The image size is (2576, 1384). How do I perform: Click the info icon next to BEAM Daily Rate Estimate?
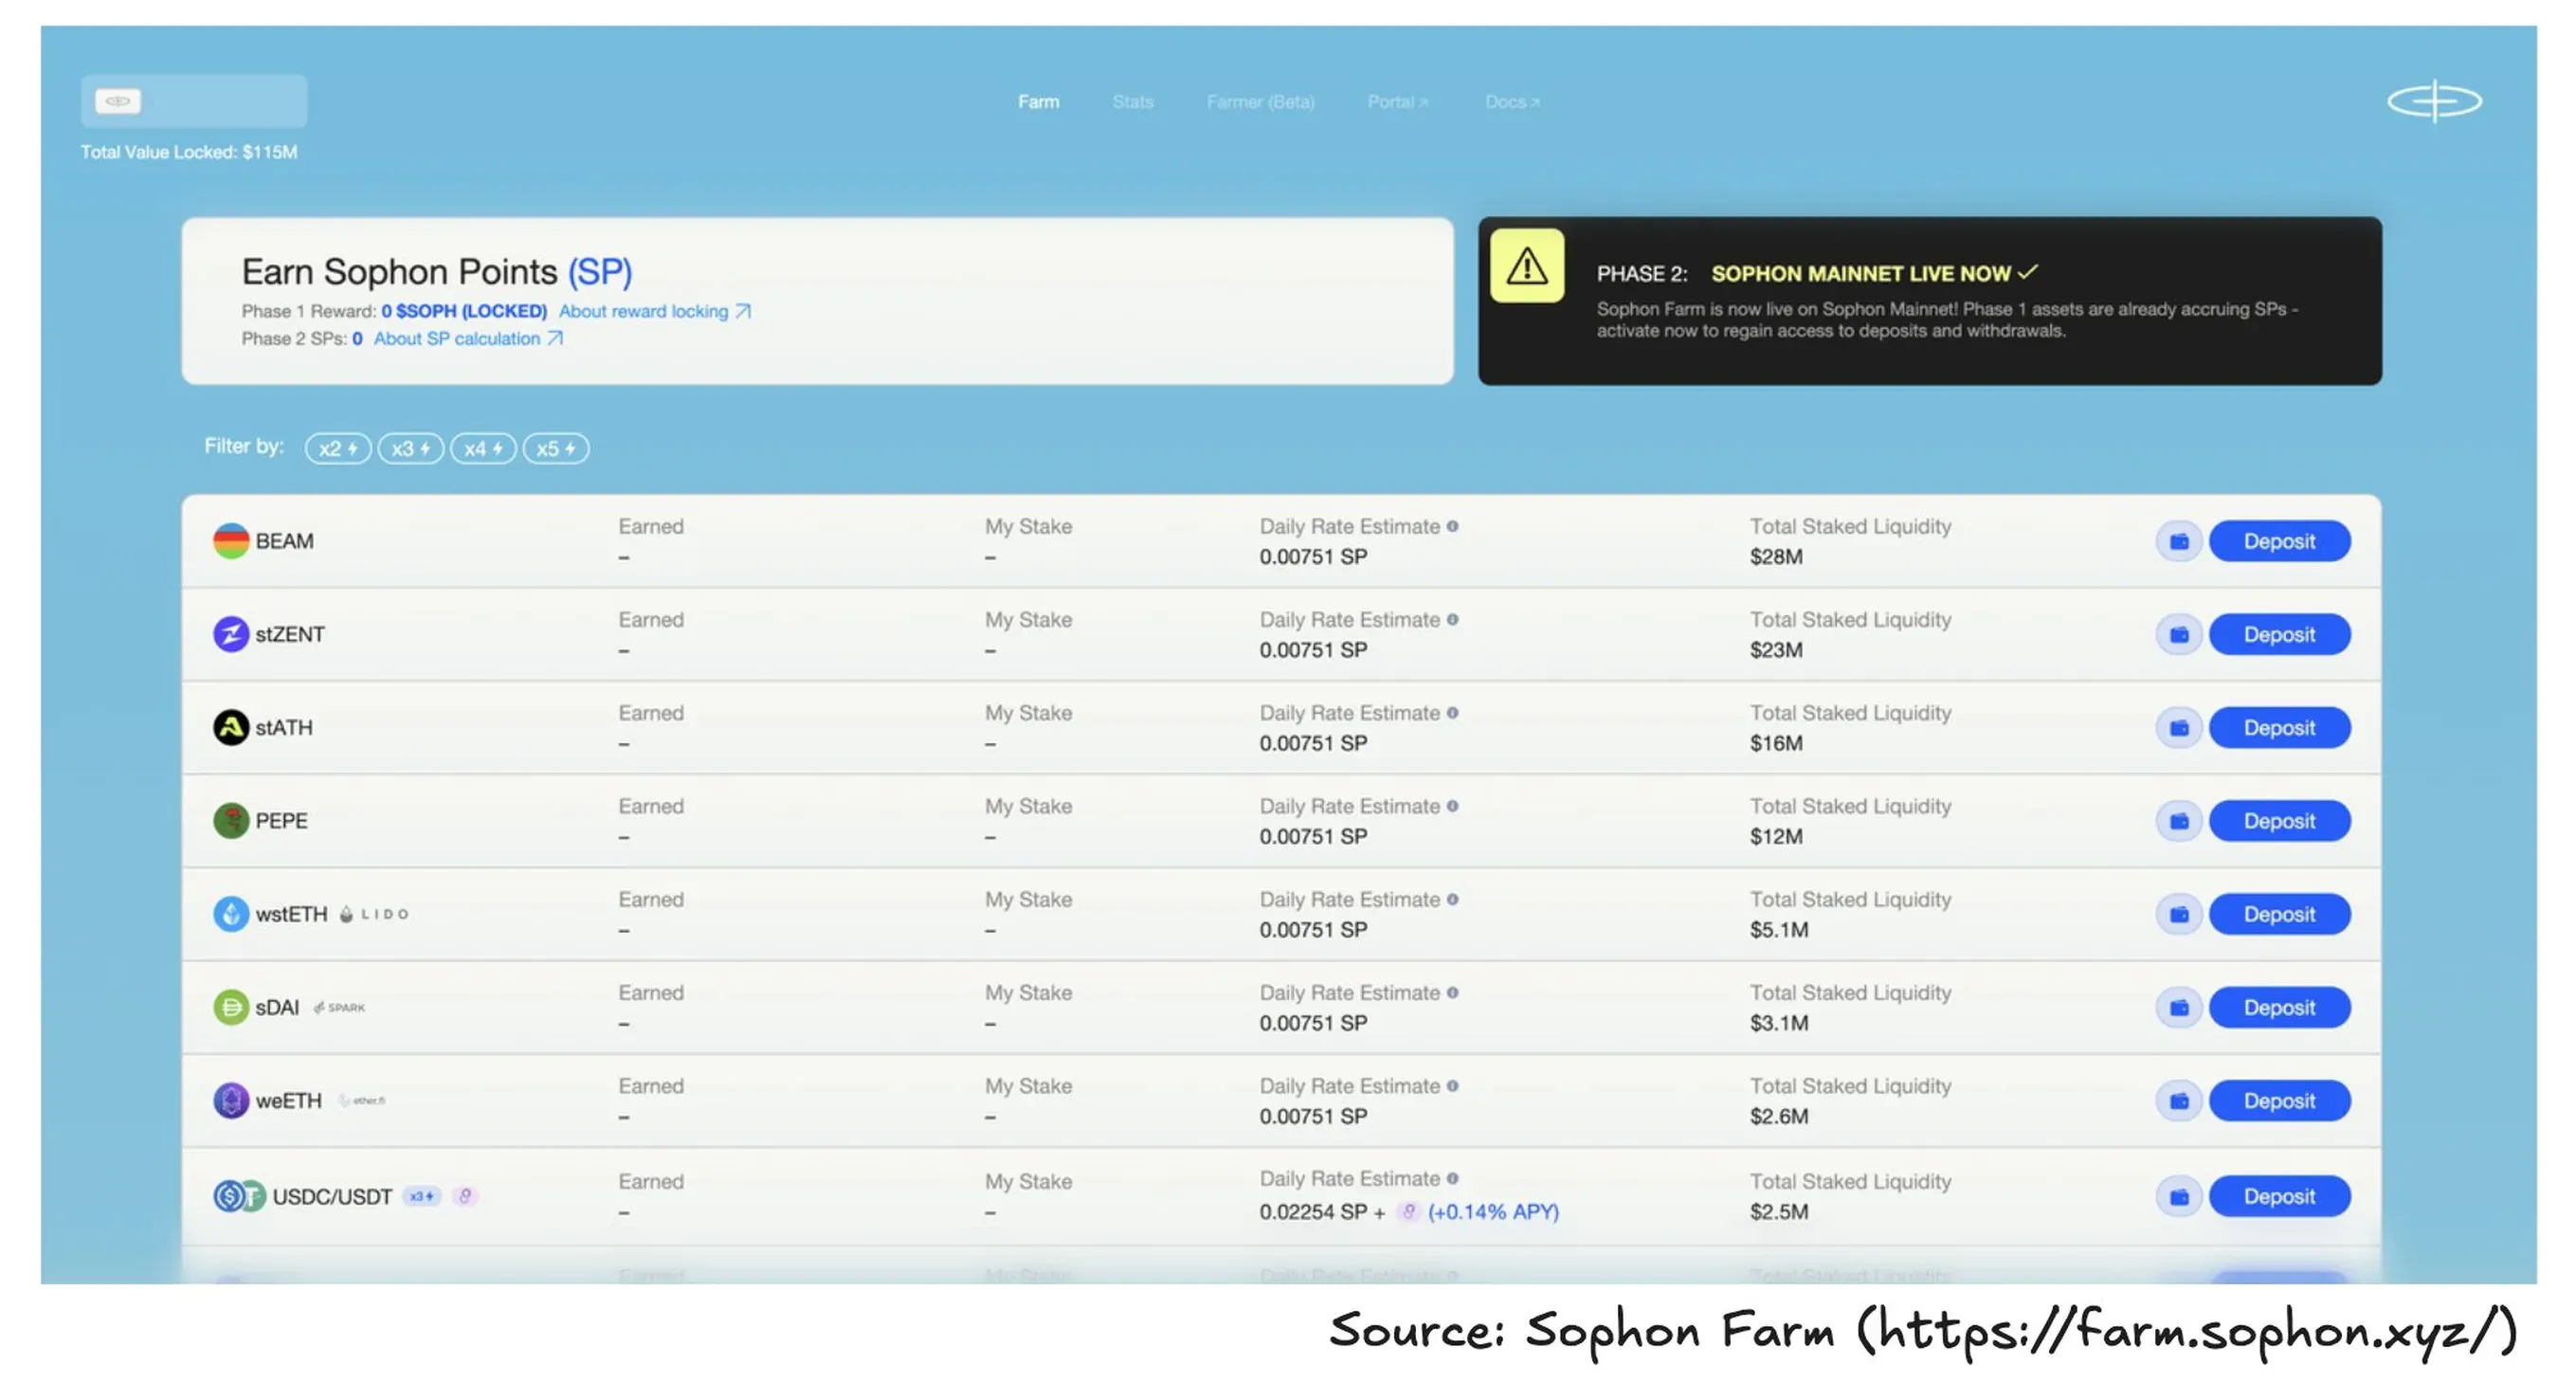click(1452, 526)
